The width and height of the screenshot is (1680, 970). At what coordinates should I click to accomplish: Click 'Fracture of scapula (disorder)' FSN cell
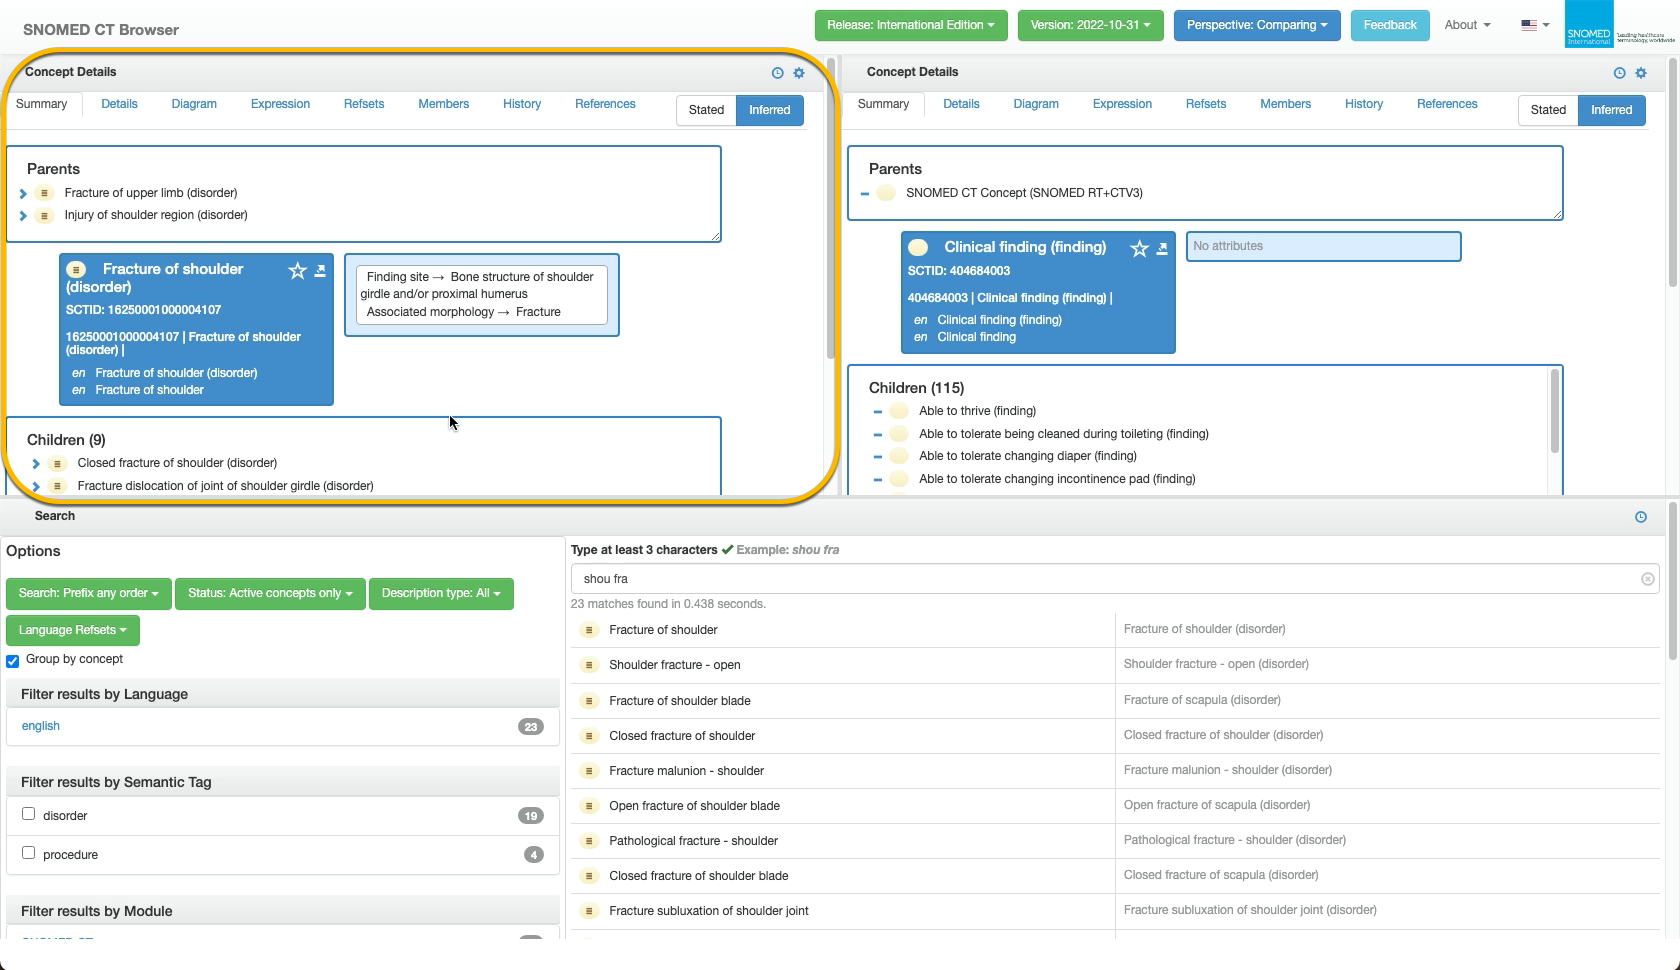(1202, 700)
